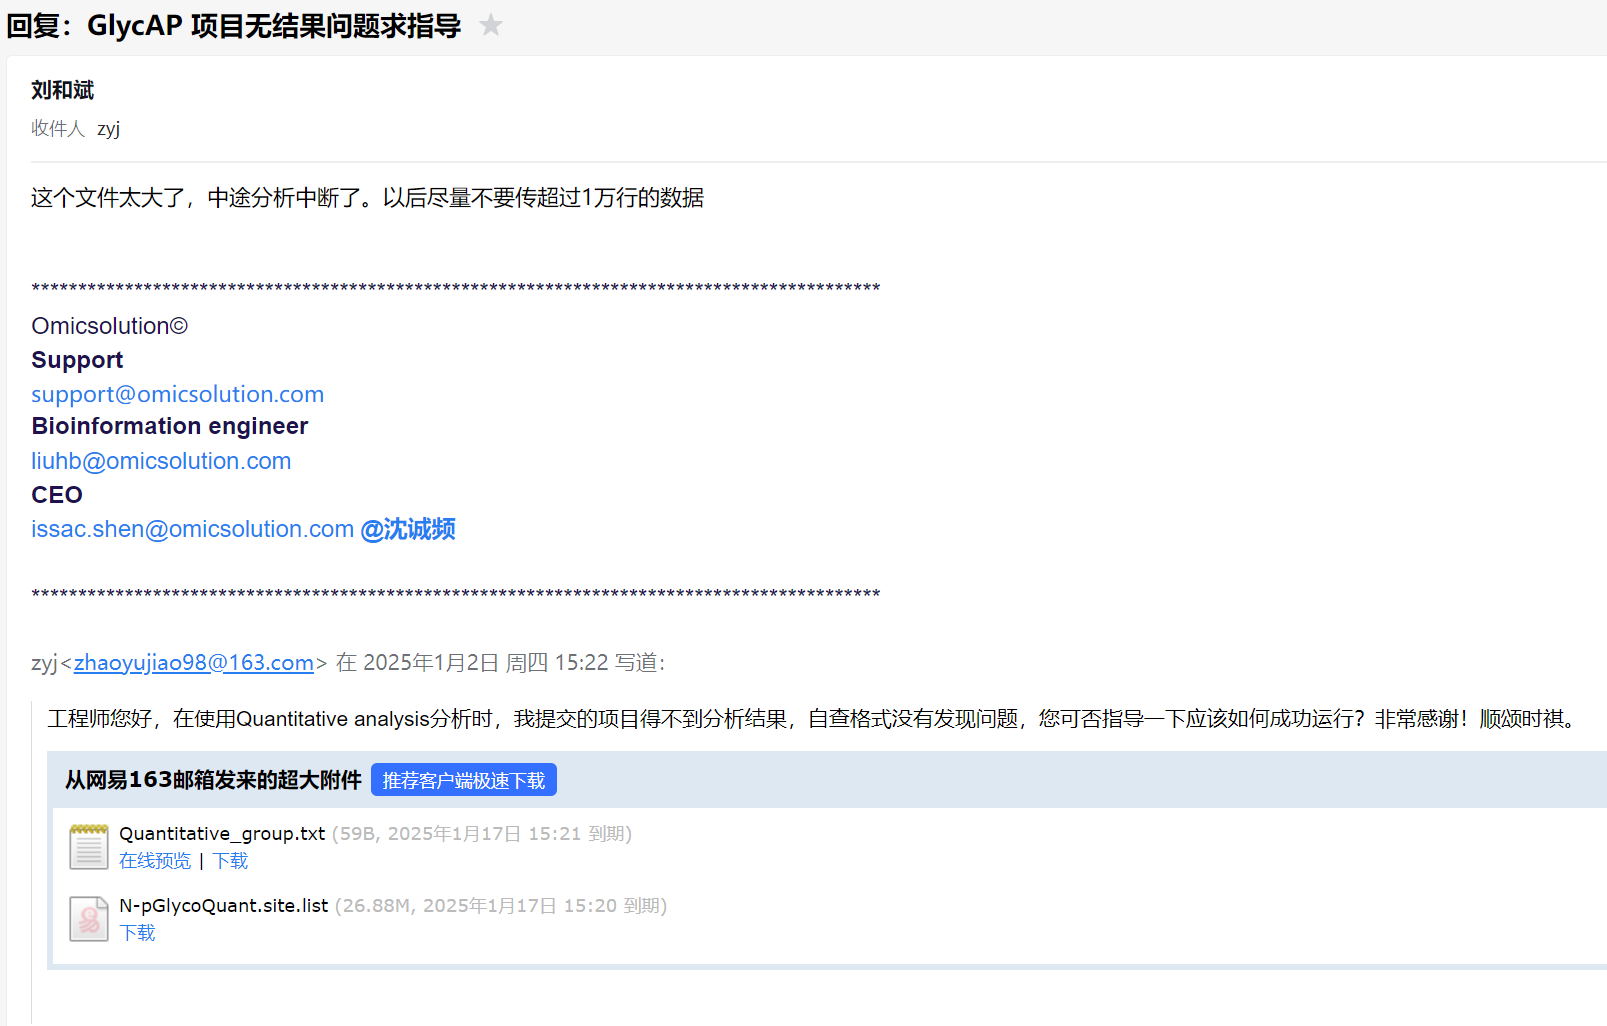Click the Quantitative_group.txt file name
The width and height of the screenshot is (1607, 1026).
coord(222,834)
